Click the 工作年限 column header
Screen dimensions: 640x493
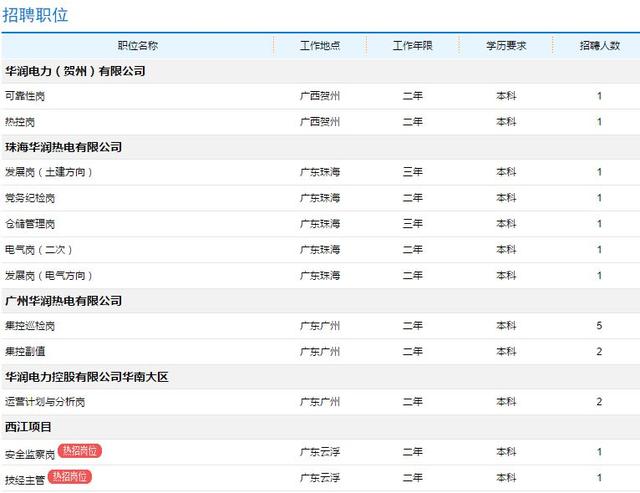point(413,46)
